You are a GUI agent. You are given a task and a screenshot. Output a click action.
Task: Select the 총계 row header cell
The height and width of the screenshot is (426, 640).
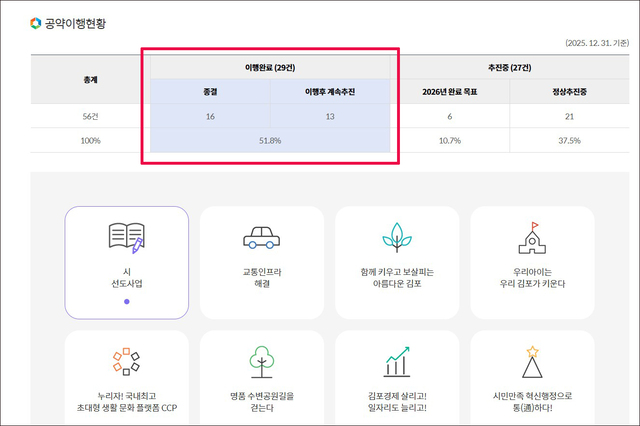90,78
